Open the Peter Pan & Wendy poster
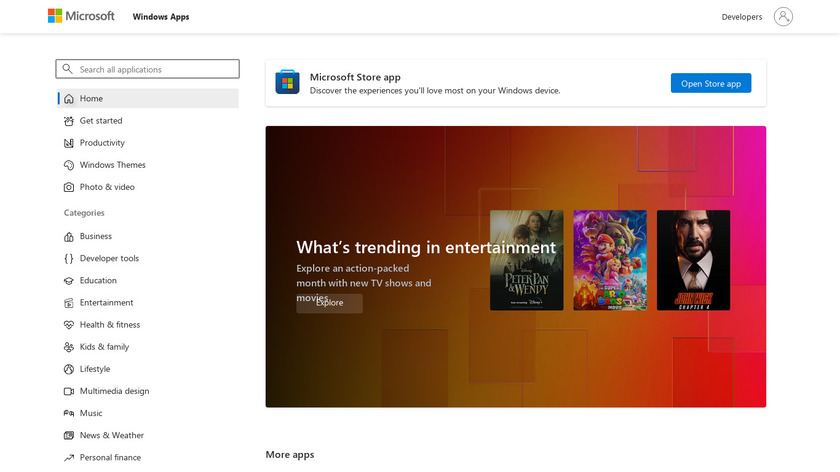This screenshot has height=472, width=840. 527,260
